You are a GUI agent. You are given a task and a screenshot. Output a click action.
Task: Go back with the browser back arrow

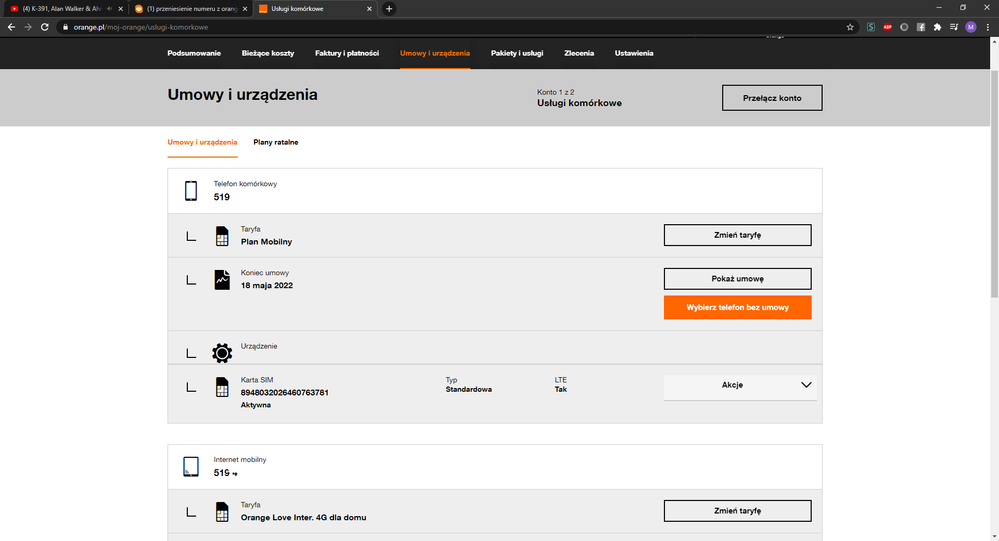point(11,27)
